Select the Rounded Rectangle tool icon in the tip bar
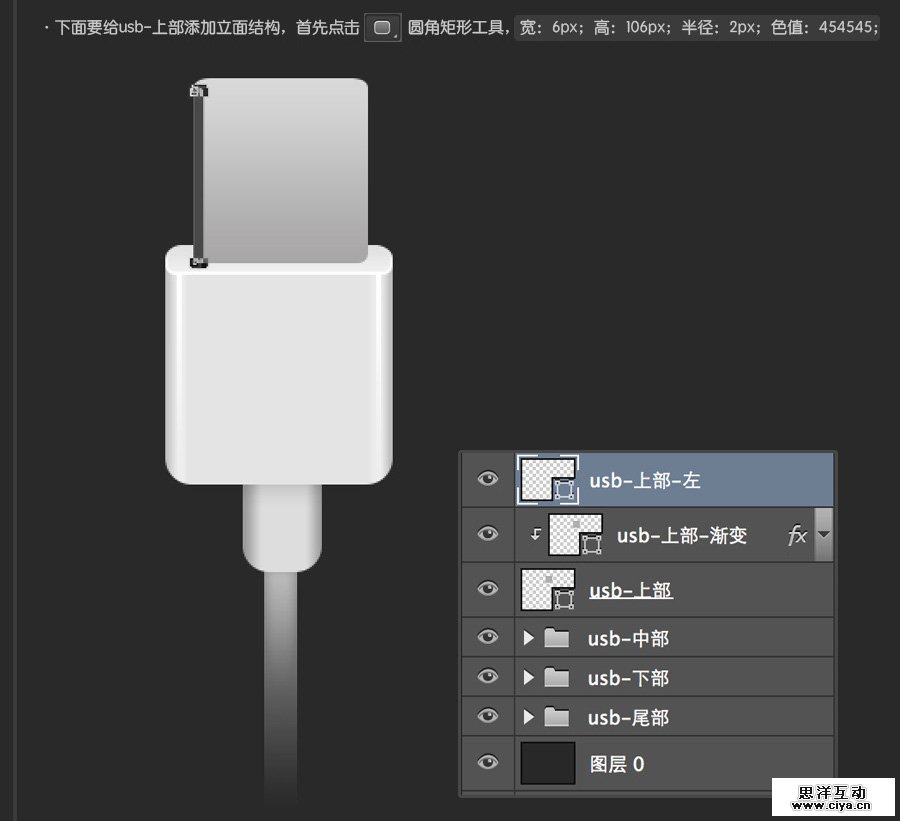 (384, 28)
